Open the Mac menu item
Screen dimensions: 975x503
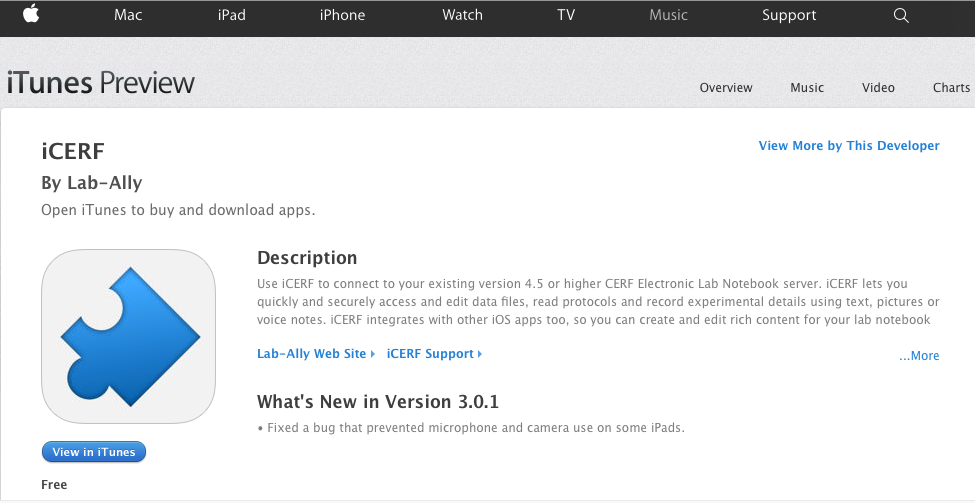coord(128,15)
